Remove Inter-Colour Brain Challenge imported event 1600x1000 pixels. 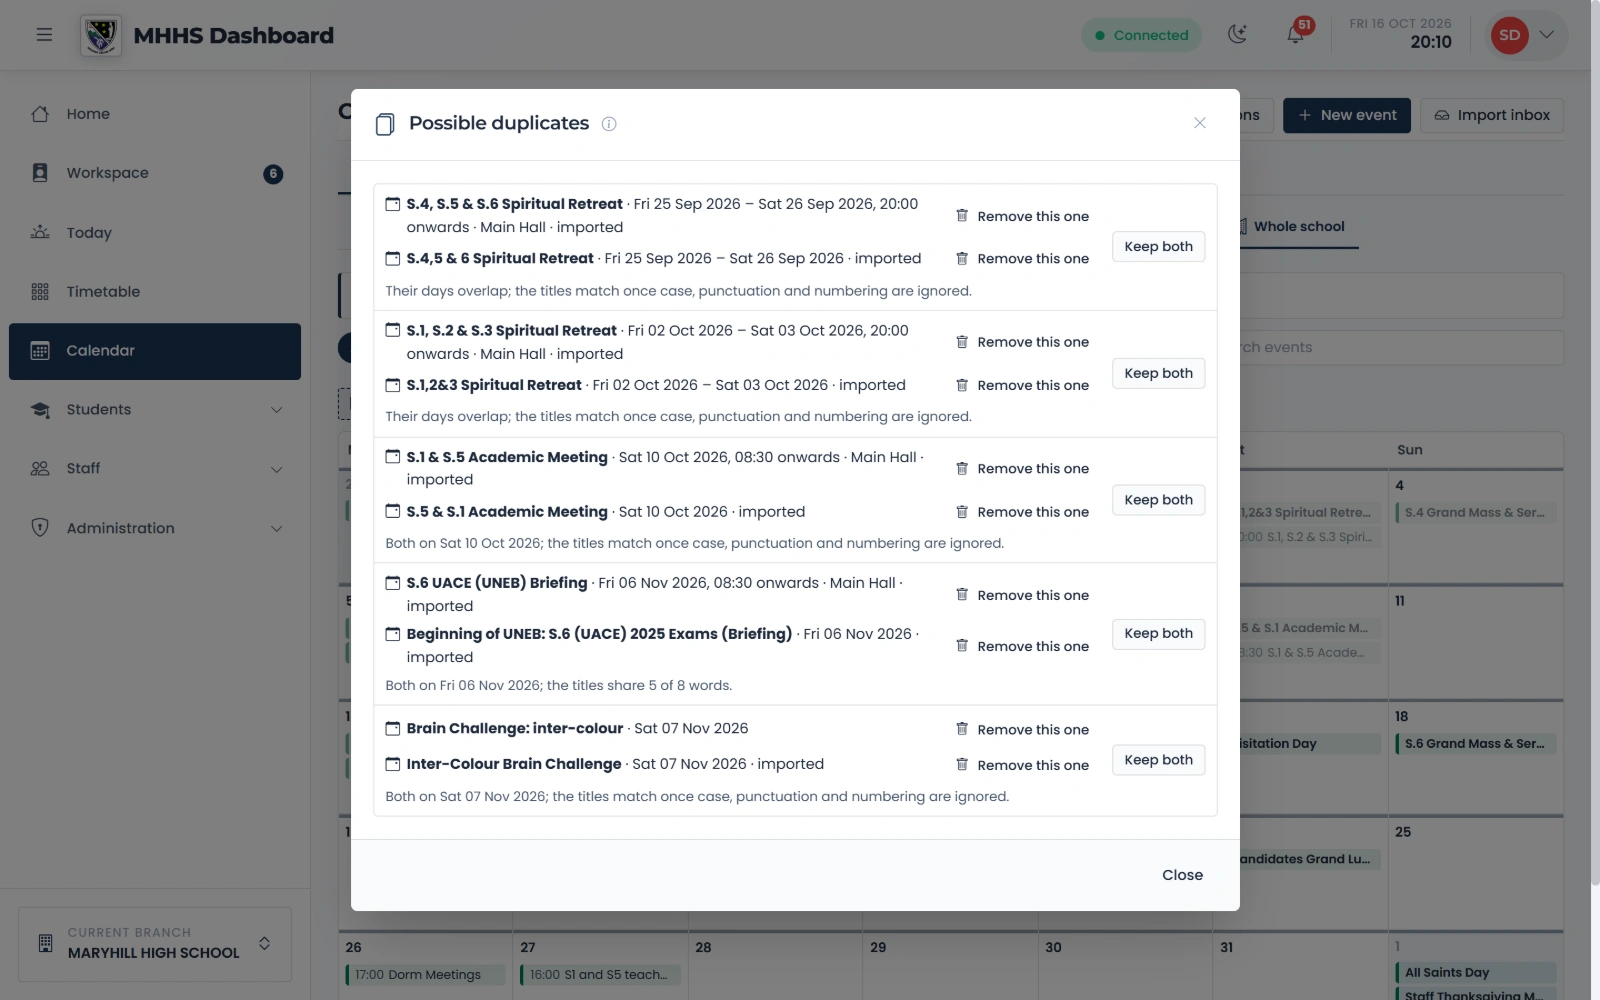(x=1022, y=765)
